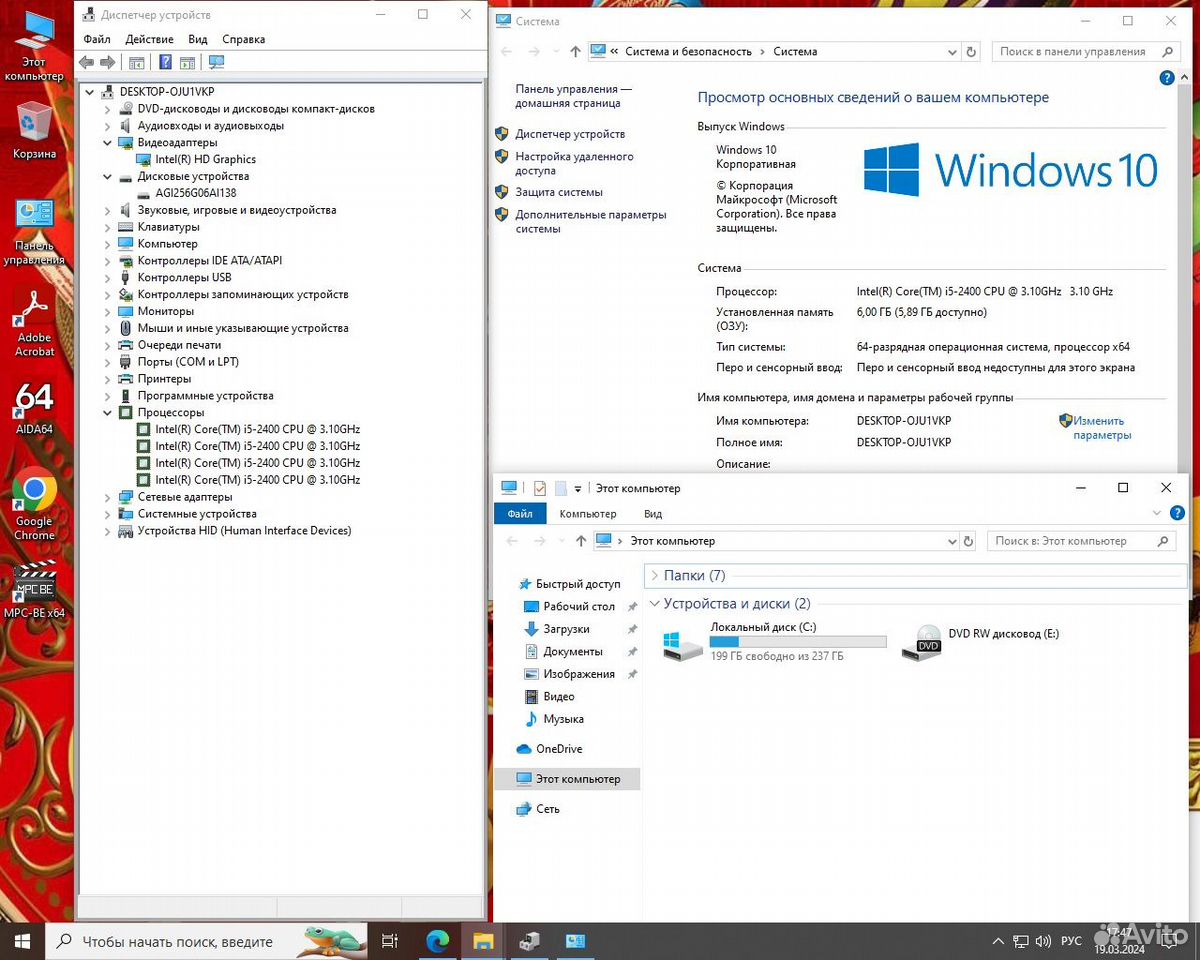Viewport: 1200px width, 960px height.
Task: Expand the Папки (7) group in Explorer
Action: click(654, 575)
